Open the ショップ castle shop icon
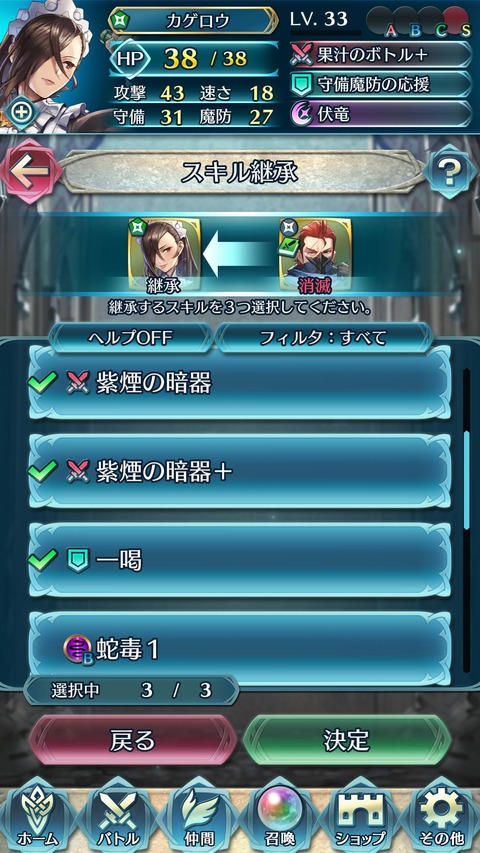Screen dimensions: 480x853 360,817
